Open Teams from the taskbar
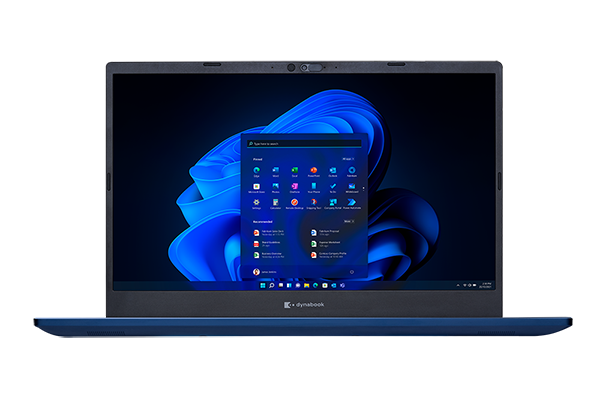This screenshot has width=600, height=400. point(342,286)
